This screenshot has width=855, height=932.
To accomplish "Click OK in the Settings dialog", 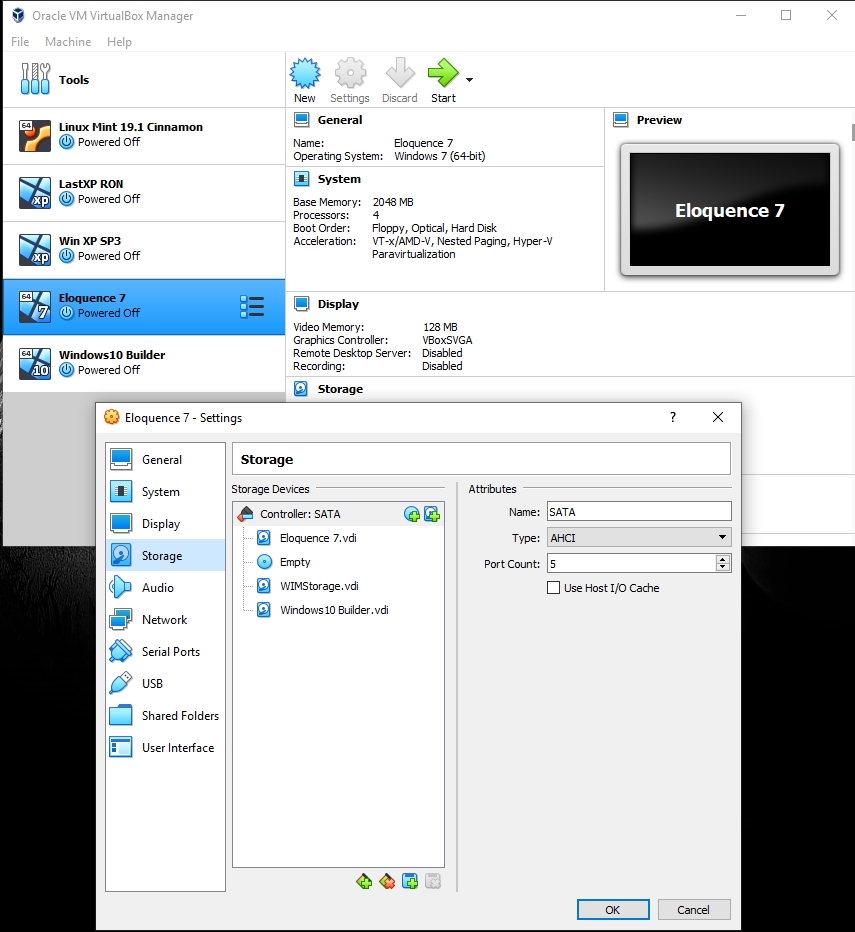I will (x=613, y=910).
